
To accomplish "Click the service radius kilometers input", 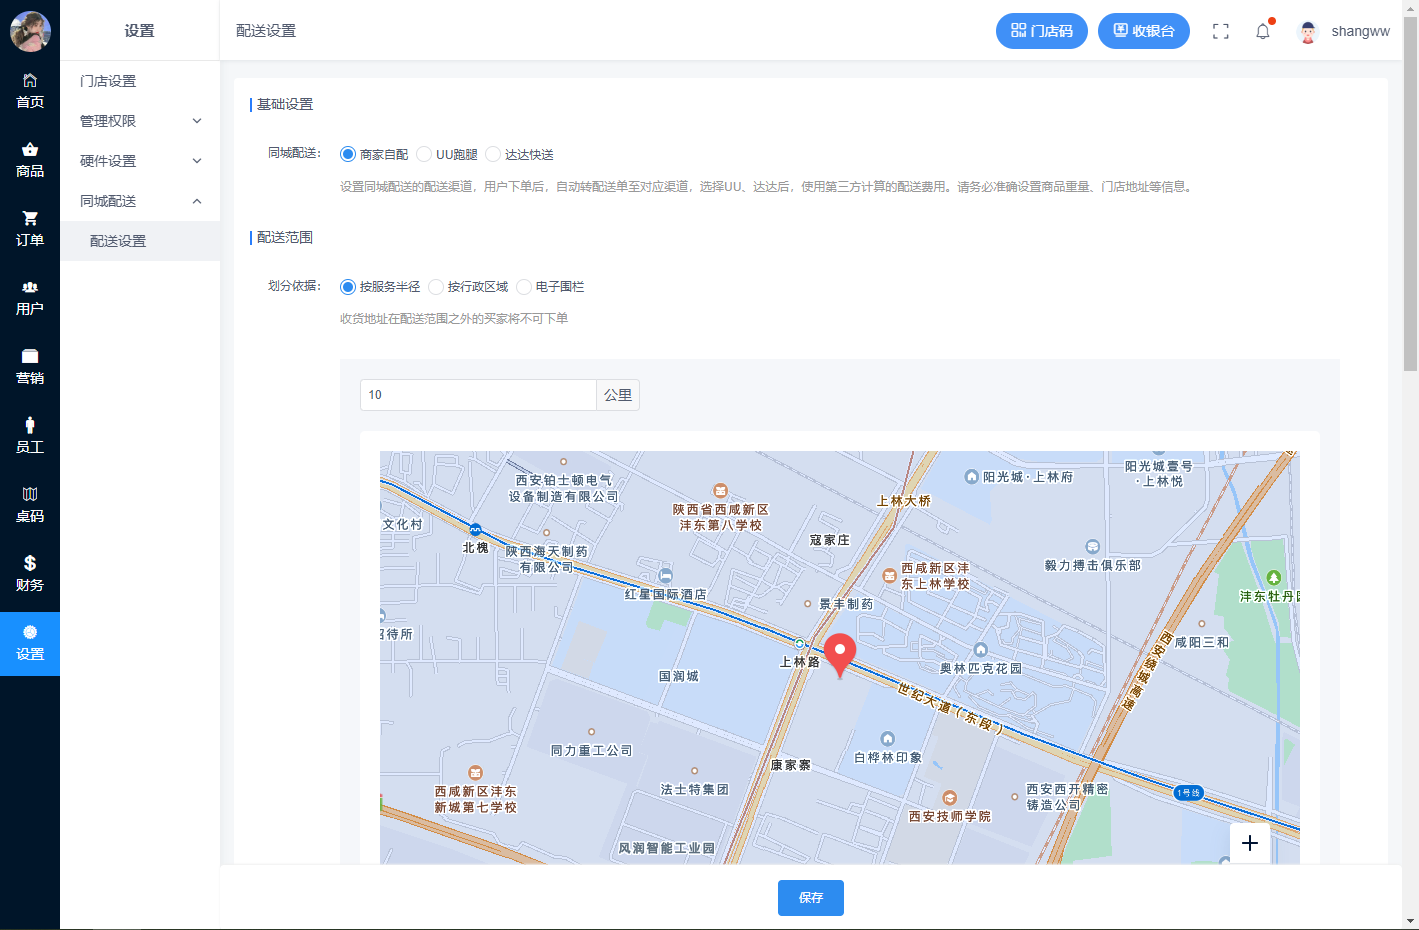I will [477, 395].
